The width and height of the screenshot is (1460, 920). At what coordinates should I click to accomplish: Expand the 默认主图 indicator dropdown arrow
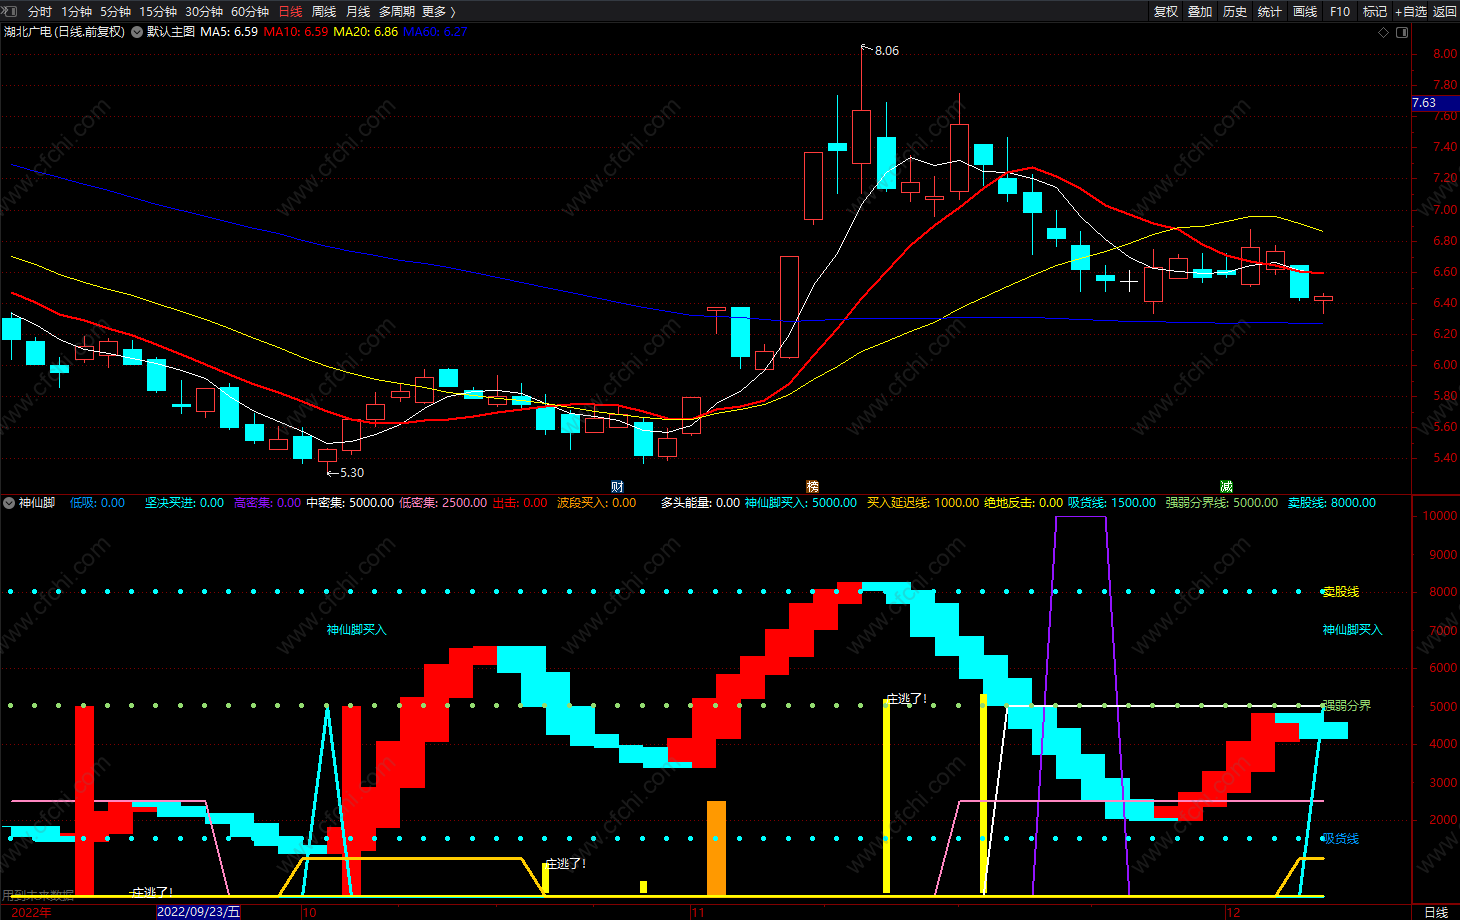click(137, 32)
